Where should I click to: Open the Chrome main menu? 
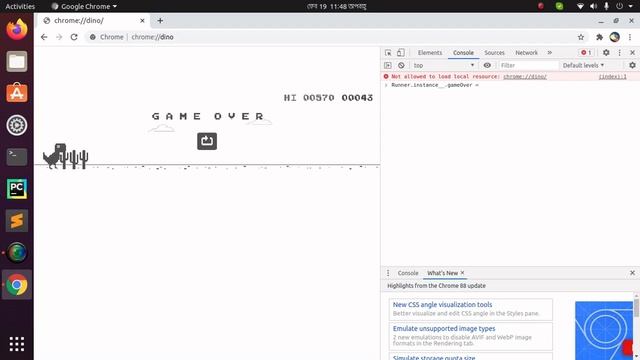[x=630, y=37]
